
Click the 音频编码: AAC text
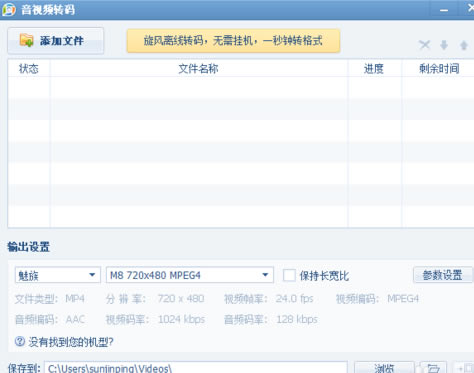(50, 319)
